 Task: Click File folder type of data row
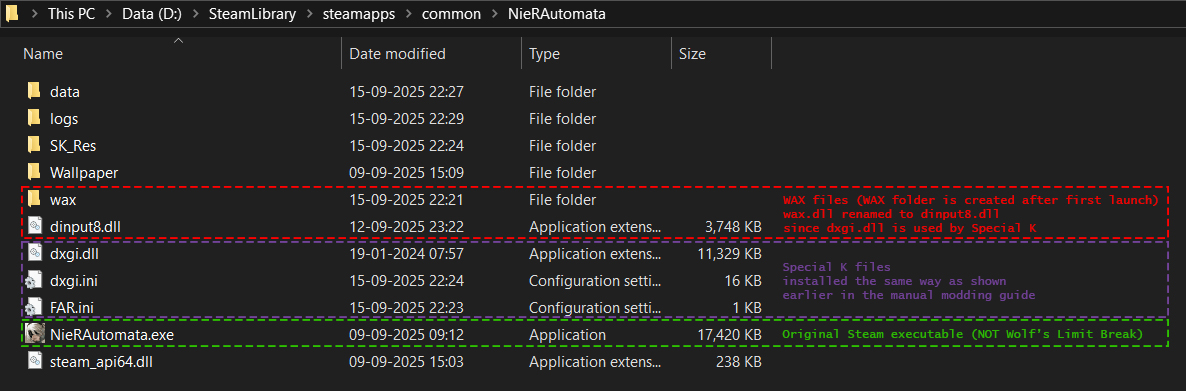(x=563, y=92)
